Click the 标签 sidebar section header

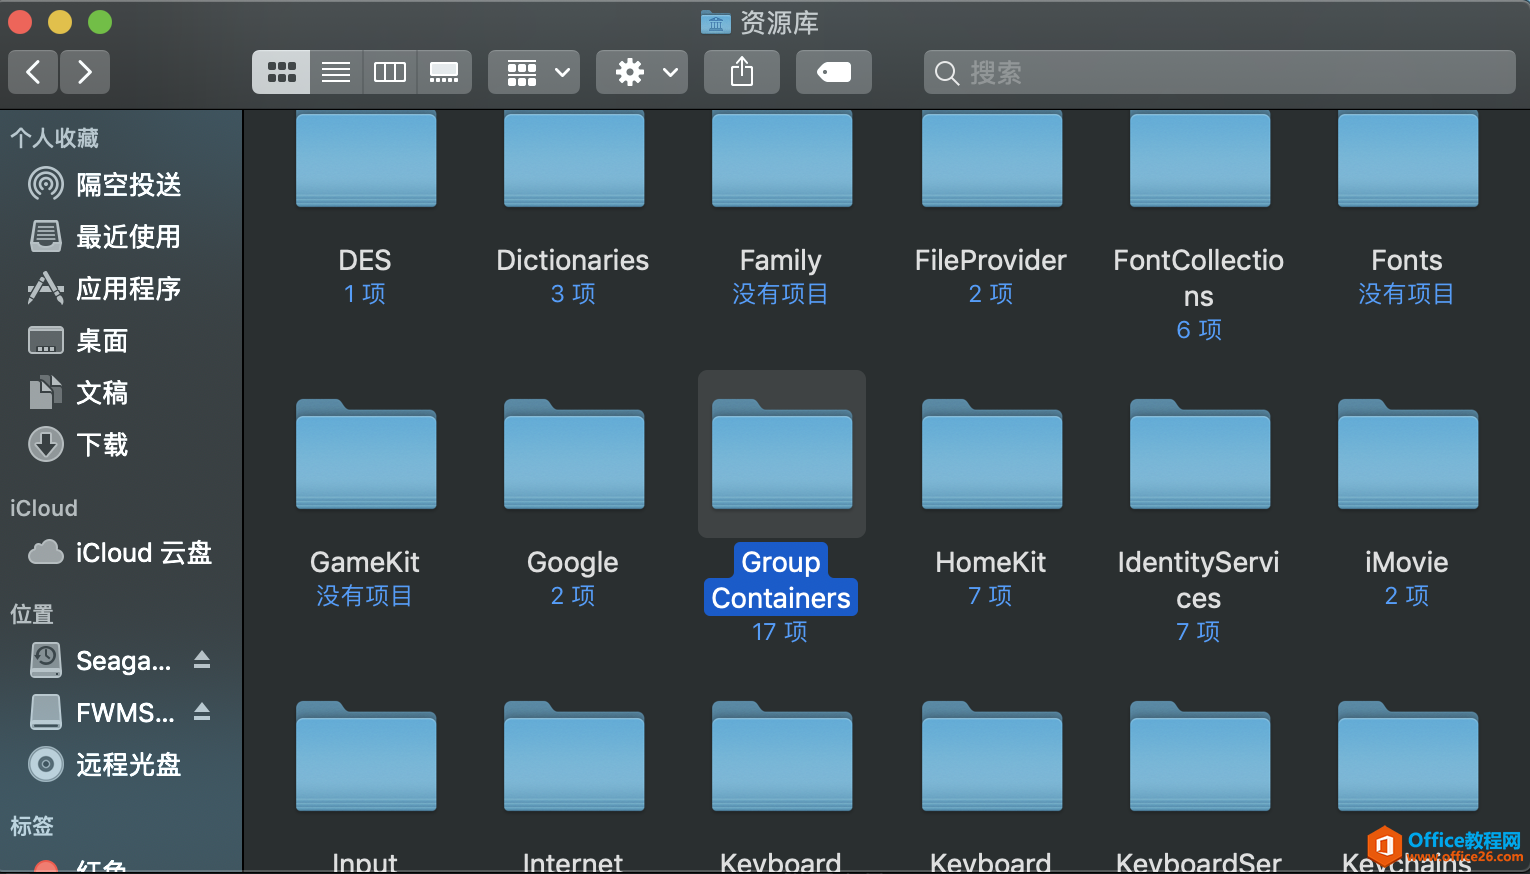pyautogui.click(x=32, y=826)
